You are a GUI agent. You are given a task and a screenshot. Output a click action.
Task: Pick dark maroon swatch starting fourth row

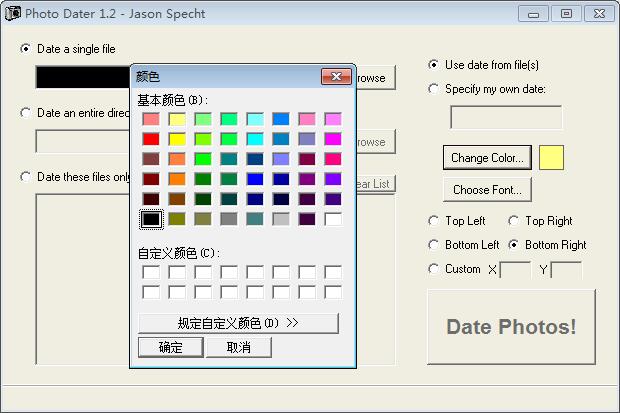coord(151,179)
